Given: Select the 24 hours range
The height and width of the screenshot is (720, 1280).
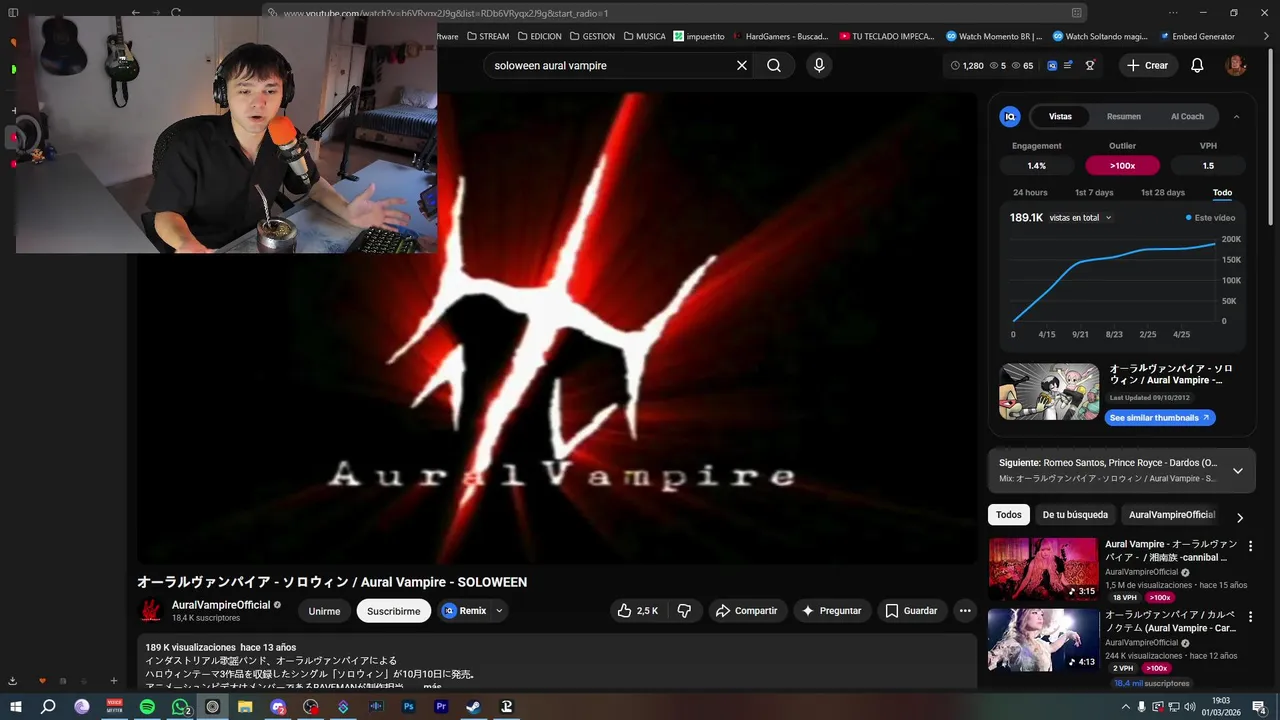Looking at the screenshot, I should [1030, 193].
